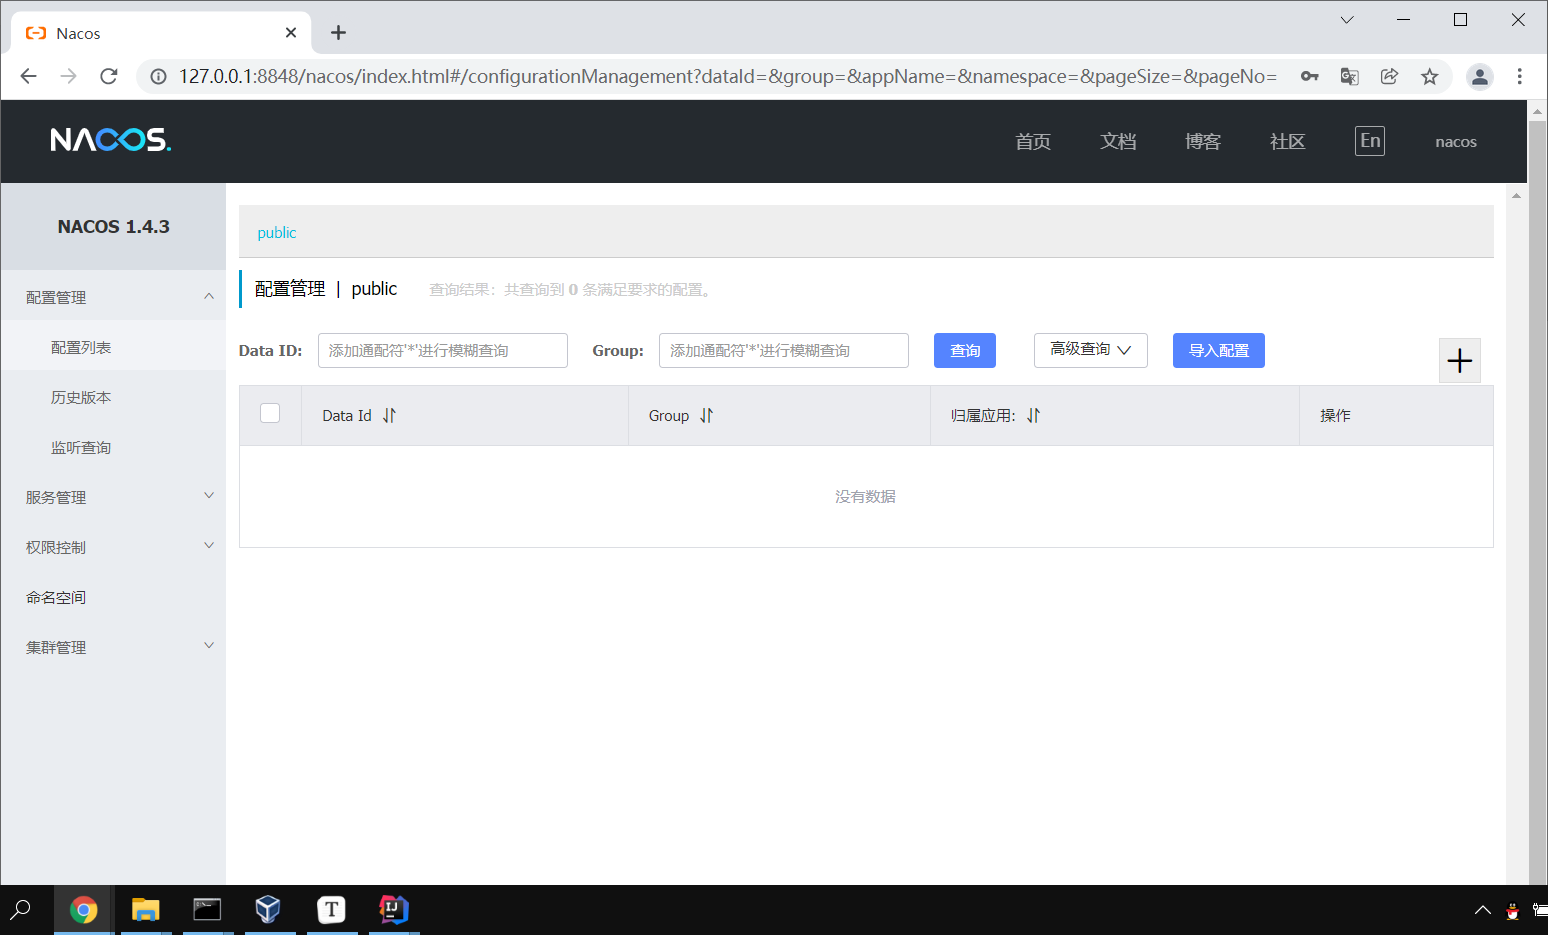The height and width of the screenshot is (935, 1548).
Task: Go to 首页 in the top navigation
Action: pyautogui.click(x=1033, y=142)
